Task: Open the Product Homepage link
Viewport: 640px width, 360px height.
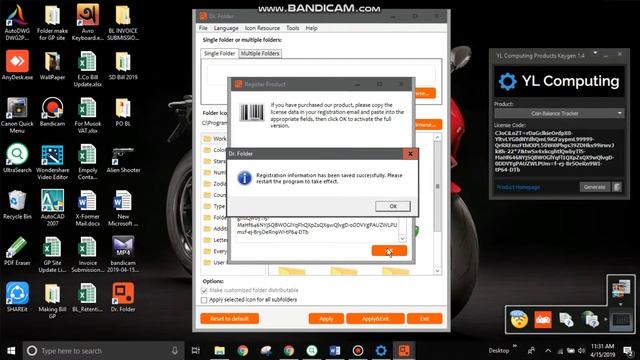Action: 518,187
